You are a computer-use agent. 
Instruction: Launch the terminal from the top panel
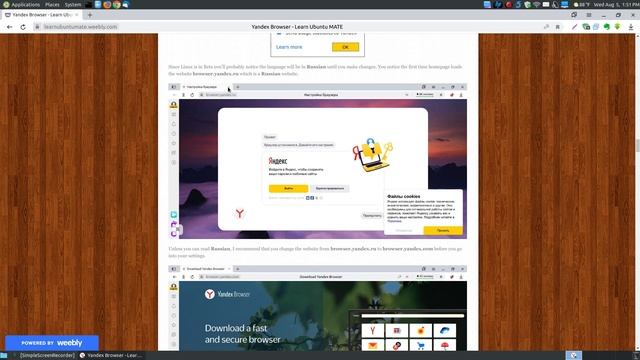point(89,4)
